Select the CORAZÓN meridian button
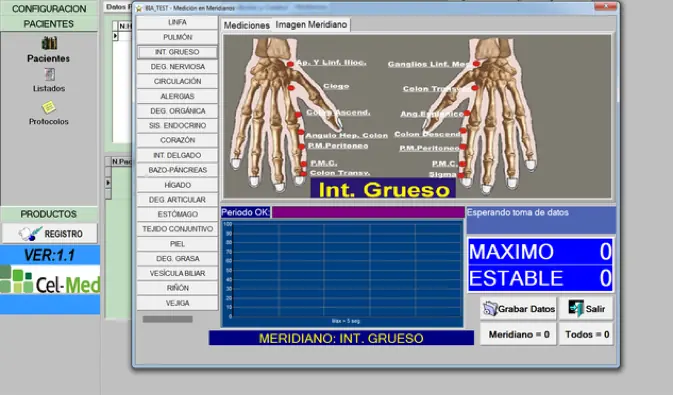 [177, 140]
